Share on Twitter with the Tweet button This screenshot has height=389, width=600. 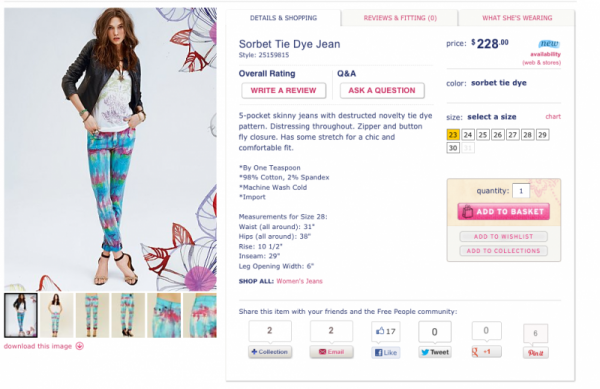pyautogui.click(x=435, y=352)
